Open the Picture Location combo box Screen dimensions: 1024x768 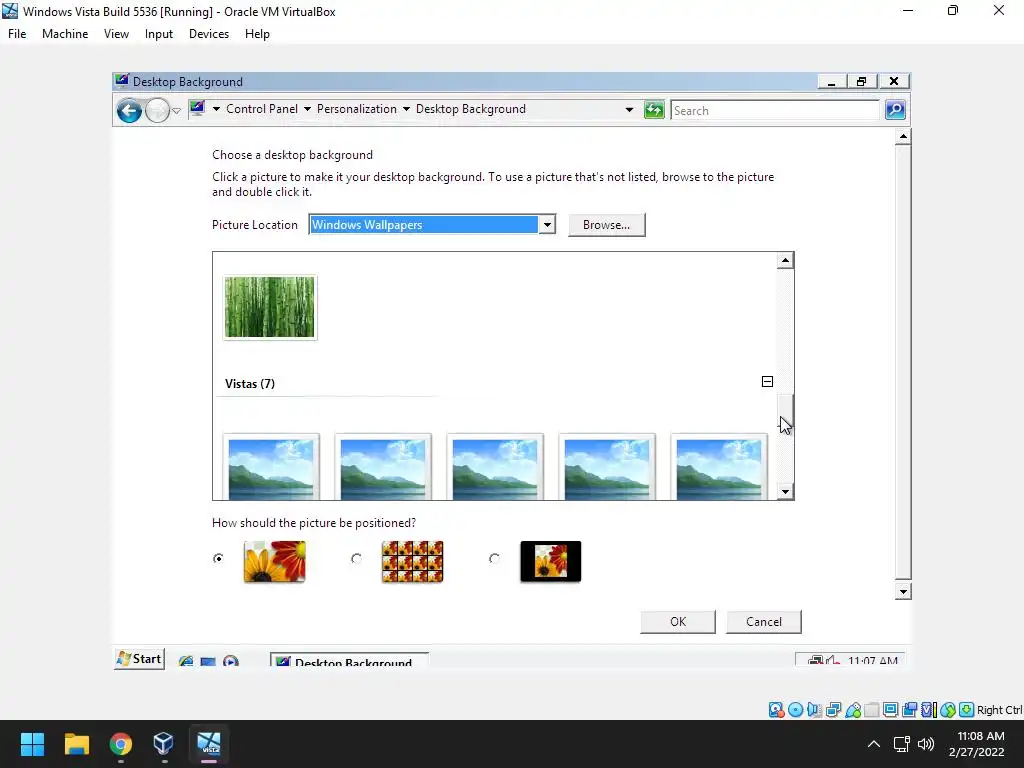point(432,225)
